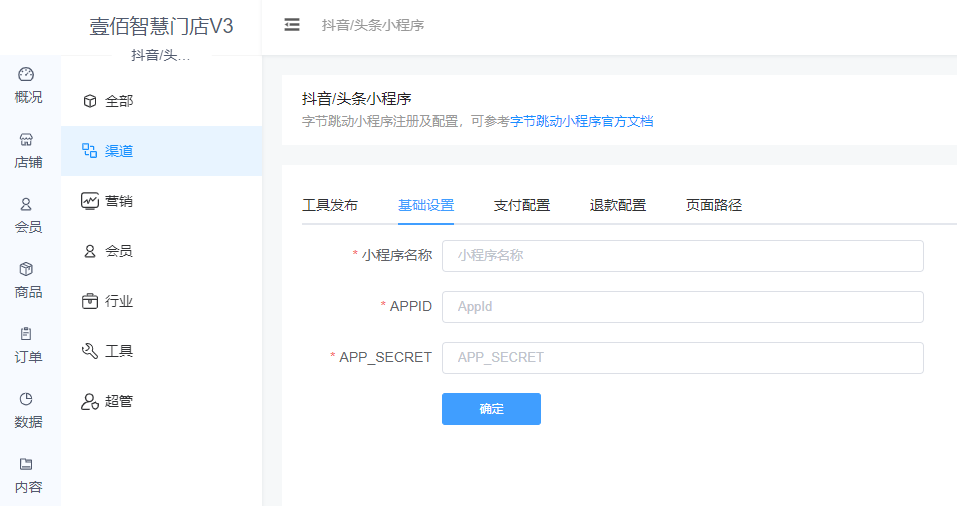Click the 渠道 label text
The width and height of the screenshot is (957, 506).
pyautogui.click(x=118, y=151)
